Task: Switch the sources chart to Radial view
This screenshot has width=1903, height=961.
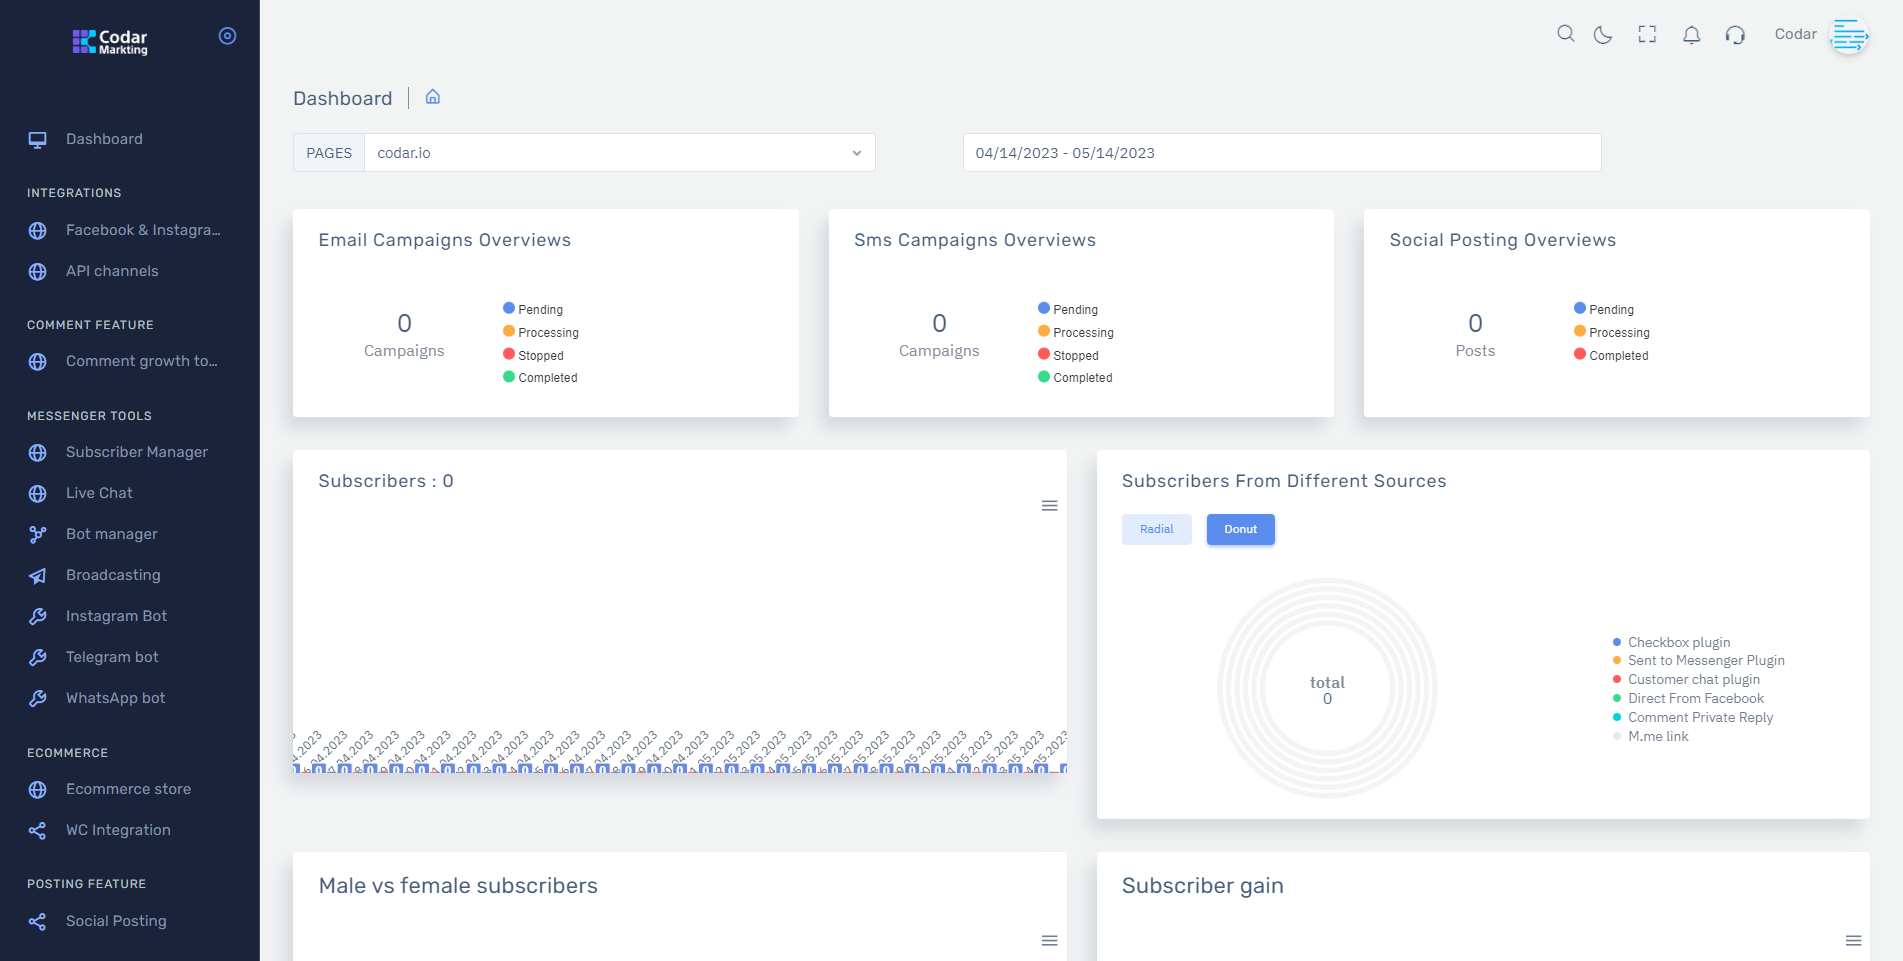Action: tap(1156, 529)
